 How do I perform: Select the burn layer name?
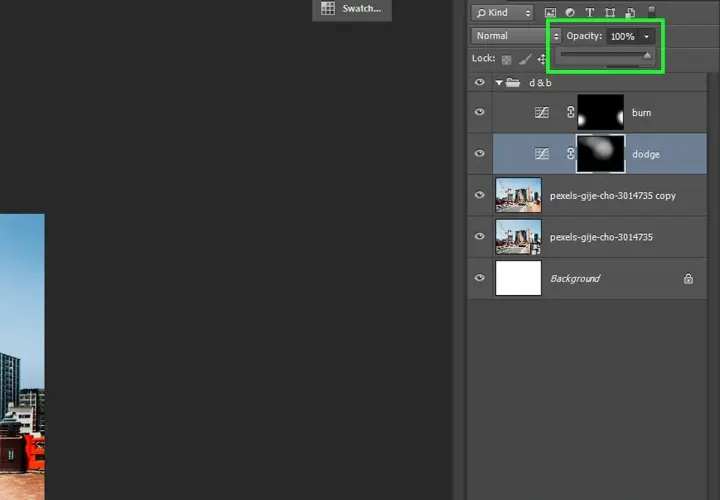pos(641,113)
